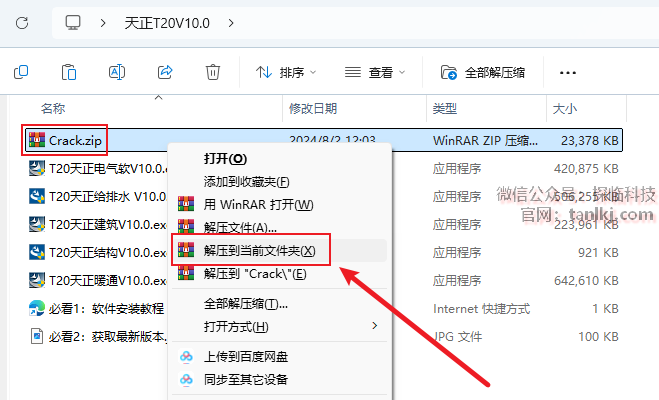The height and width of the screenshot is (400, 659).
Task: Select T20天正电气软V10.0 file
Action: [x=108, y=168]
